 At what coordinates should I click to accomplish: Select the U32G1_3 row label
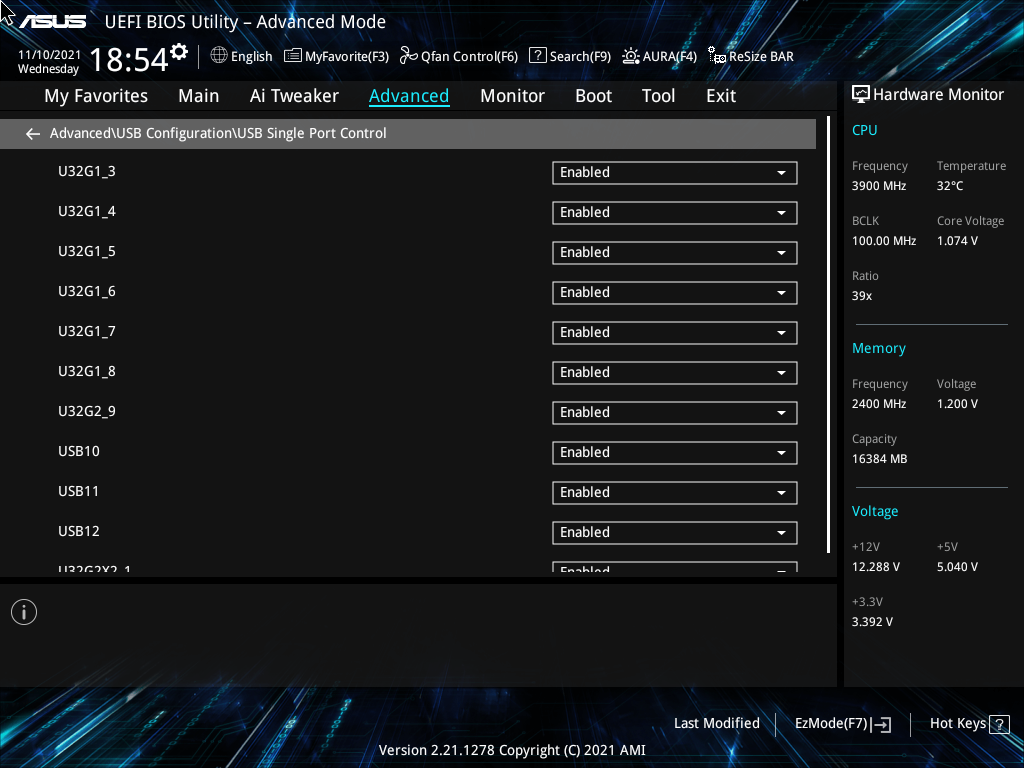pos(87,172)
